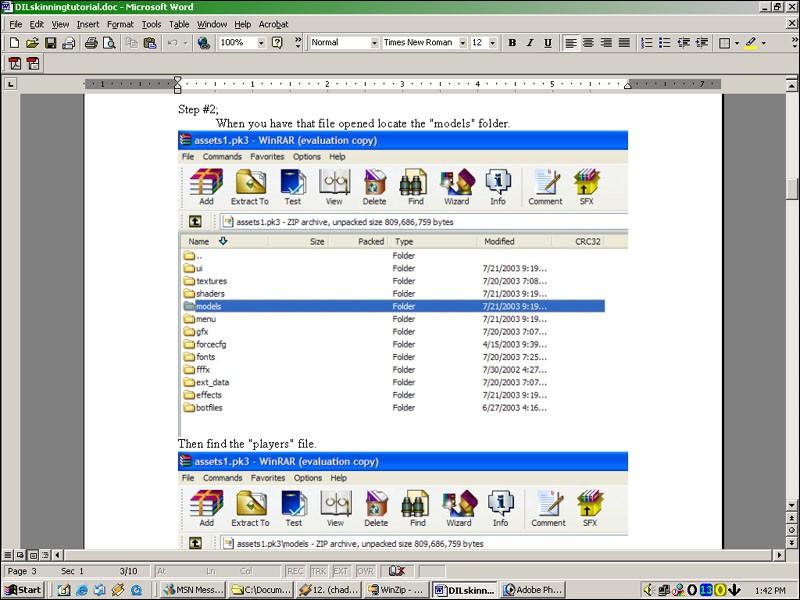The height and width of the screenshot is (600, 800).
Task: Save the document using the toolbar
Action: click(50, 43)
